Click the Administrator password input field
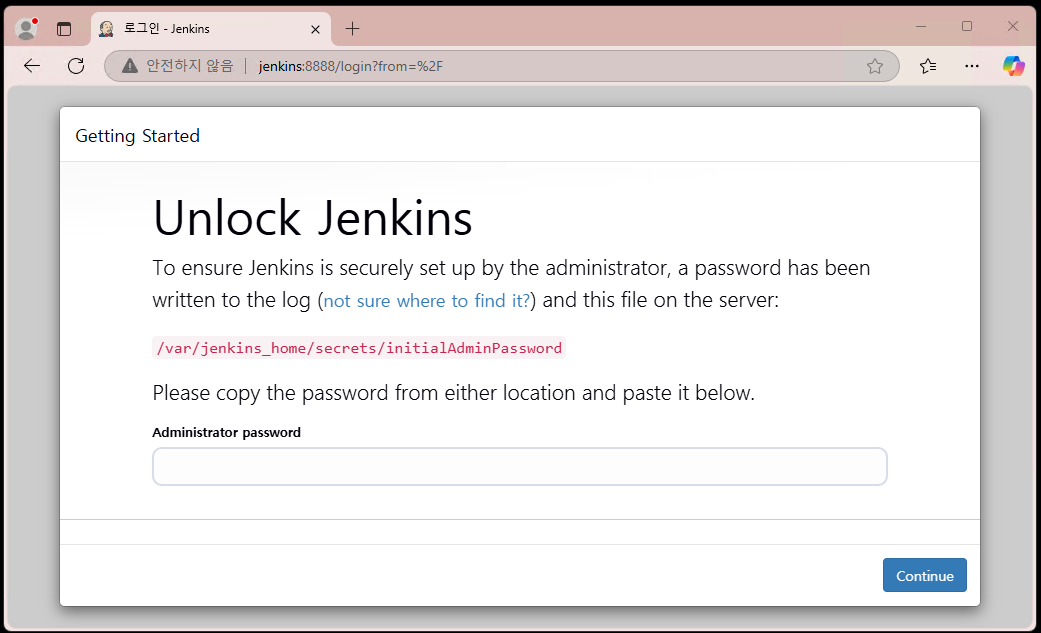Viewport: 1041px width, 633px height. [x=520, y=466]
